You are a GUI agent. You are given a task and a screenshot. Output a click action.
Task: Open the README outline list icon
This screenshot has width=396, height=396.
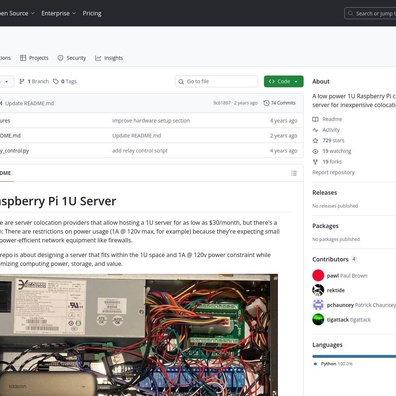(294, 173)
